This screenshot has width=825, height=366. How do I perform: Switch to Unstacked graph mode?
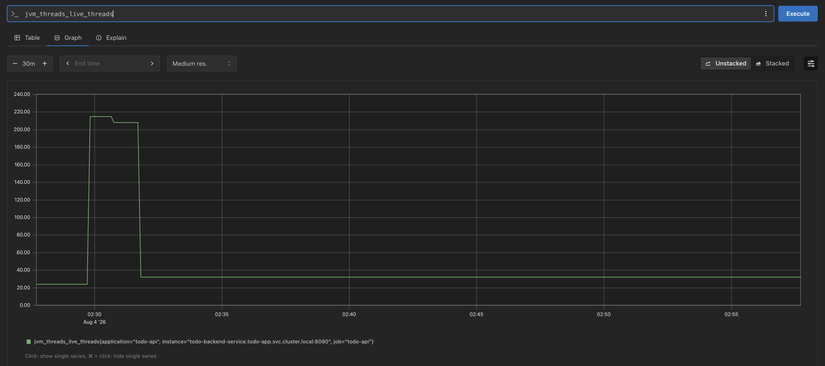pos(726,64)
